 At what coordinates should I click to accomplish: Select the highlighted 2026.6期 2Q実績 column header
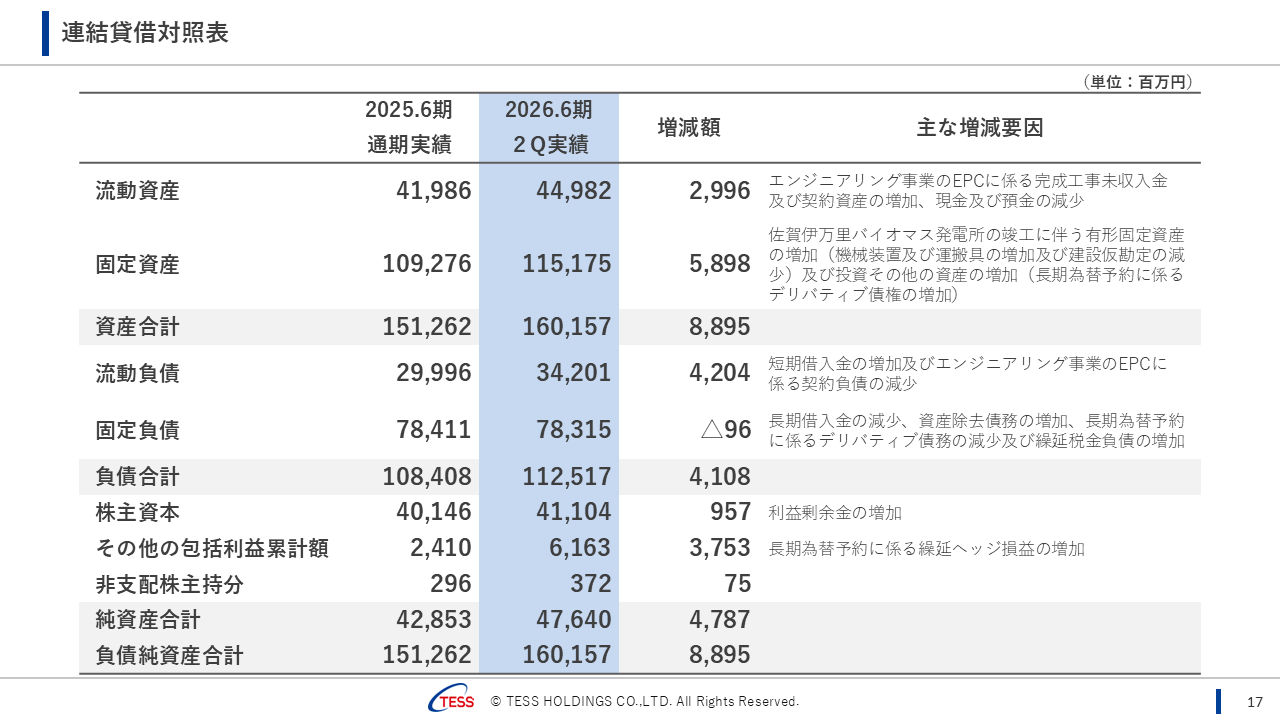[549, 127]
